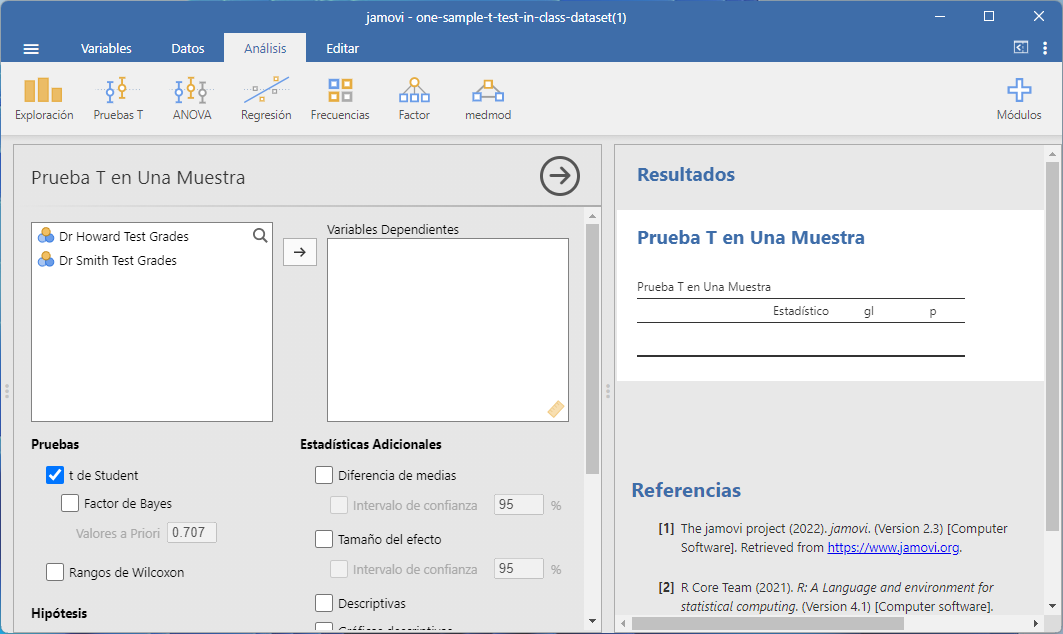Screen dimensions: 1063x634
Task: Open the Frecuencias analysis menu
Action: 340,99
